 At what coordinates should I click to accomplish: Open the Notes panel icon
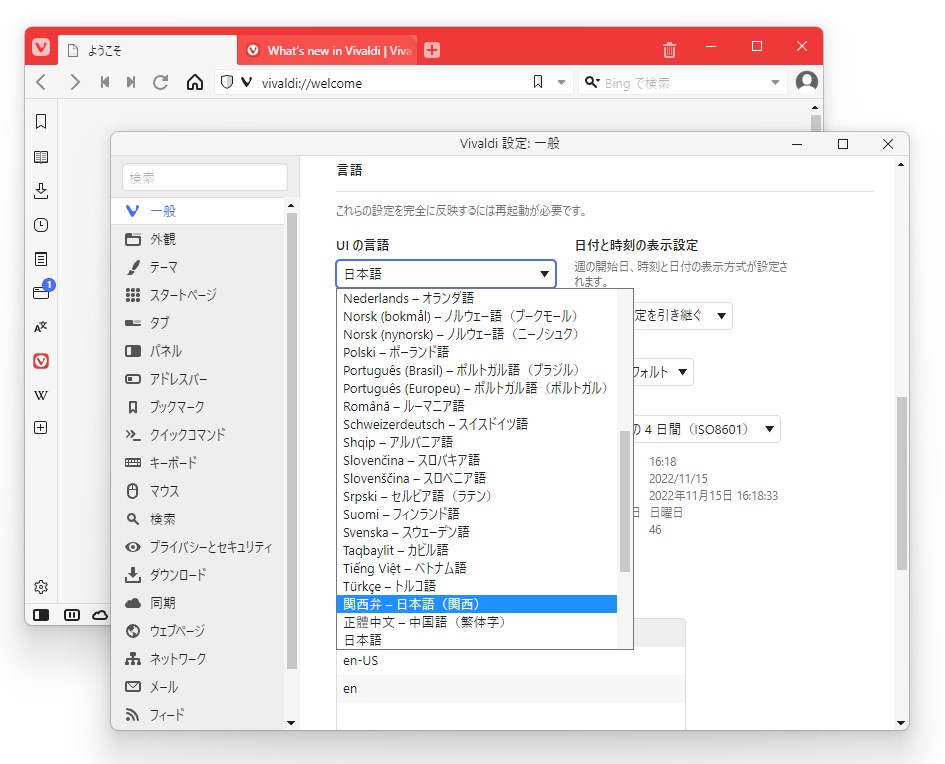(40, 257)
